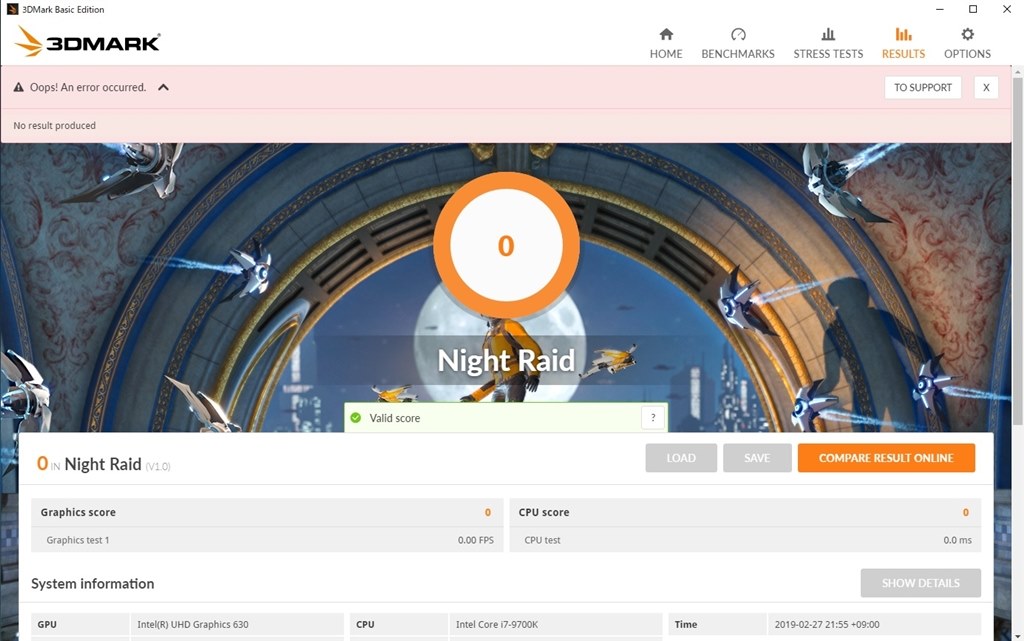Click the TO SUPPORT button

pyautogui.click(x=923, y=87)
